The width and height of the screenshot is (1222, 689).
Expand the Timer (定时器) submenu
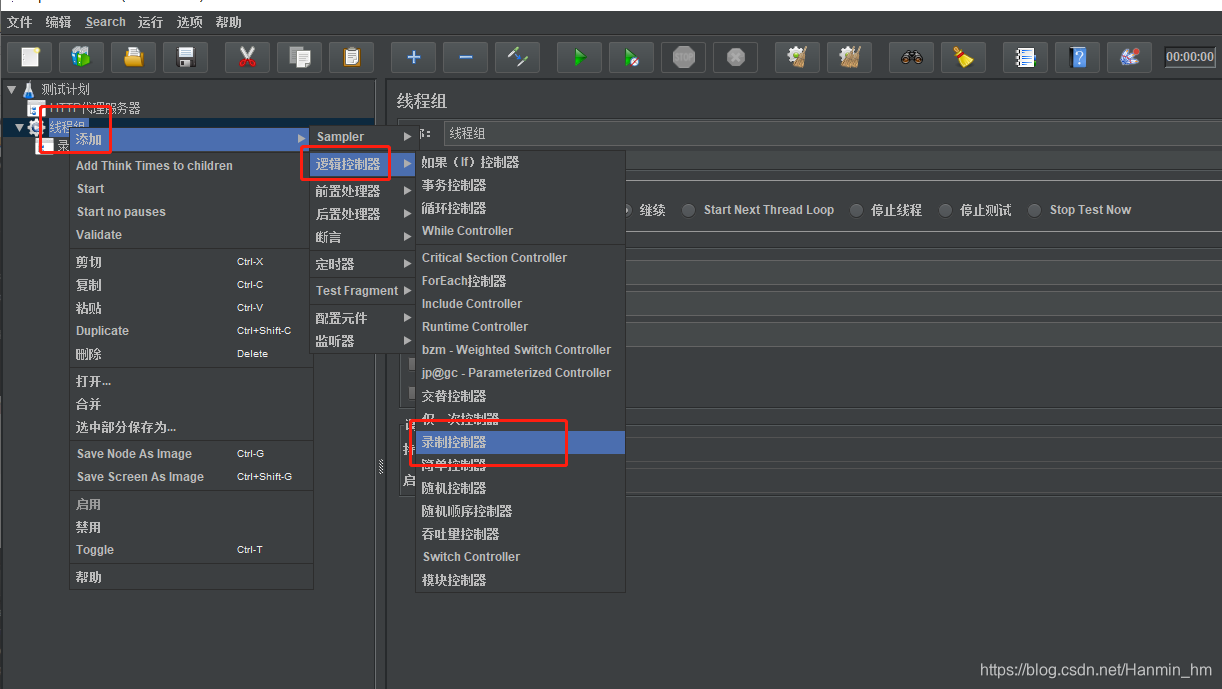click(361, 264)
